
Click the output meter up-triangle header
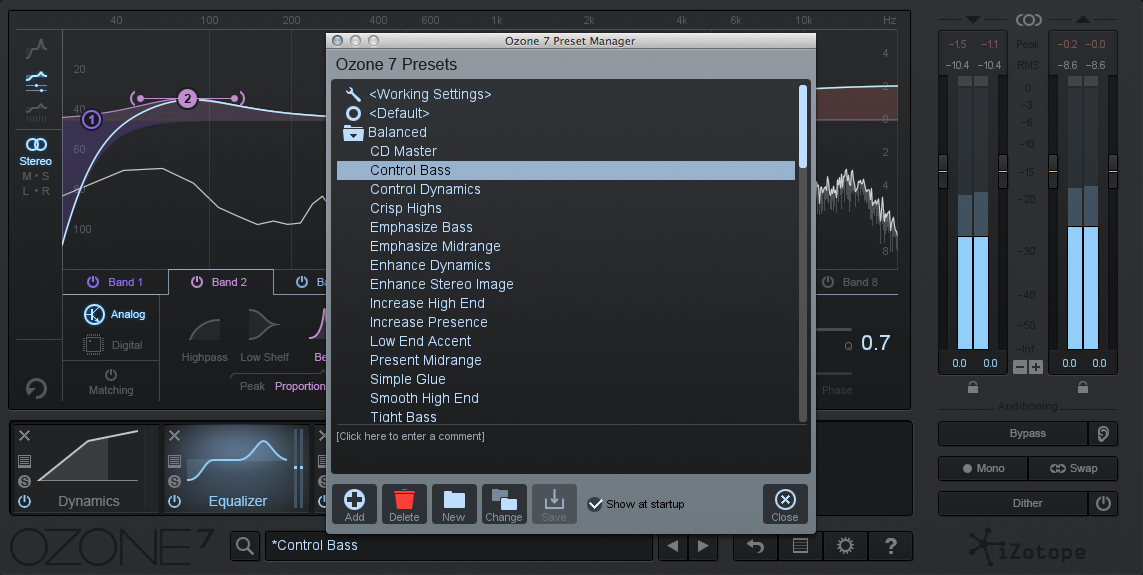[x=1082, y=20]
